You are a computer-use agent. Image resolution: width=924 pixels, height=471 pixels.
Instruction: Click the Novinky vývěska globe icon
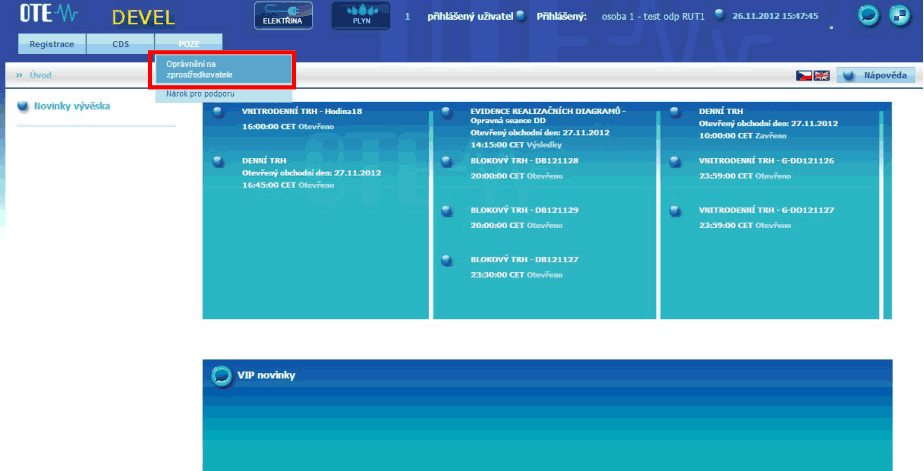click(x=24, y=106)
